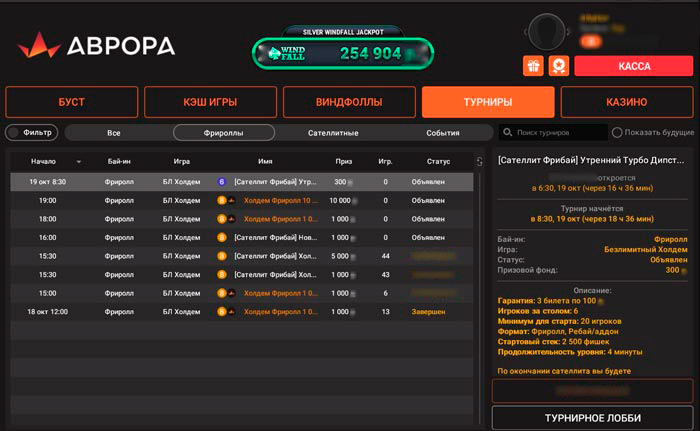
Task: Open the ВИНДФОЛЛЫ section
Action: tap(349, 102)
